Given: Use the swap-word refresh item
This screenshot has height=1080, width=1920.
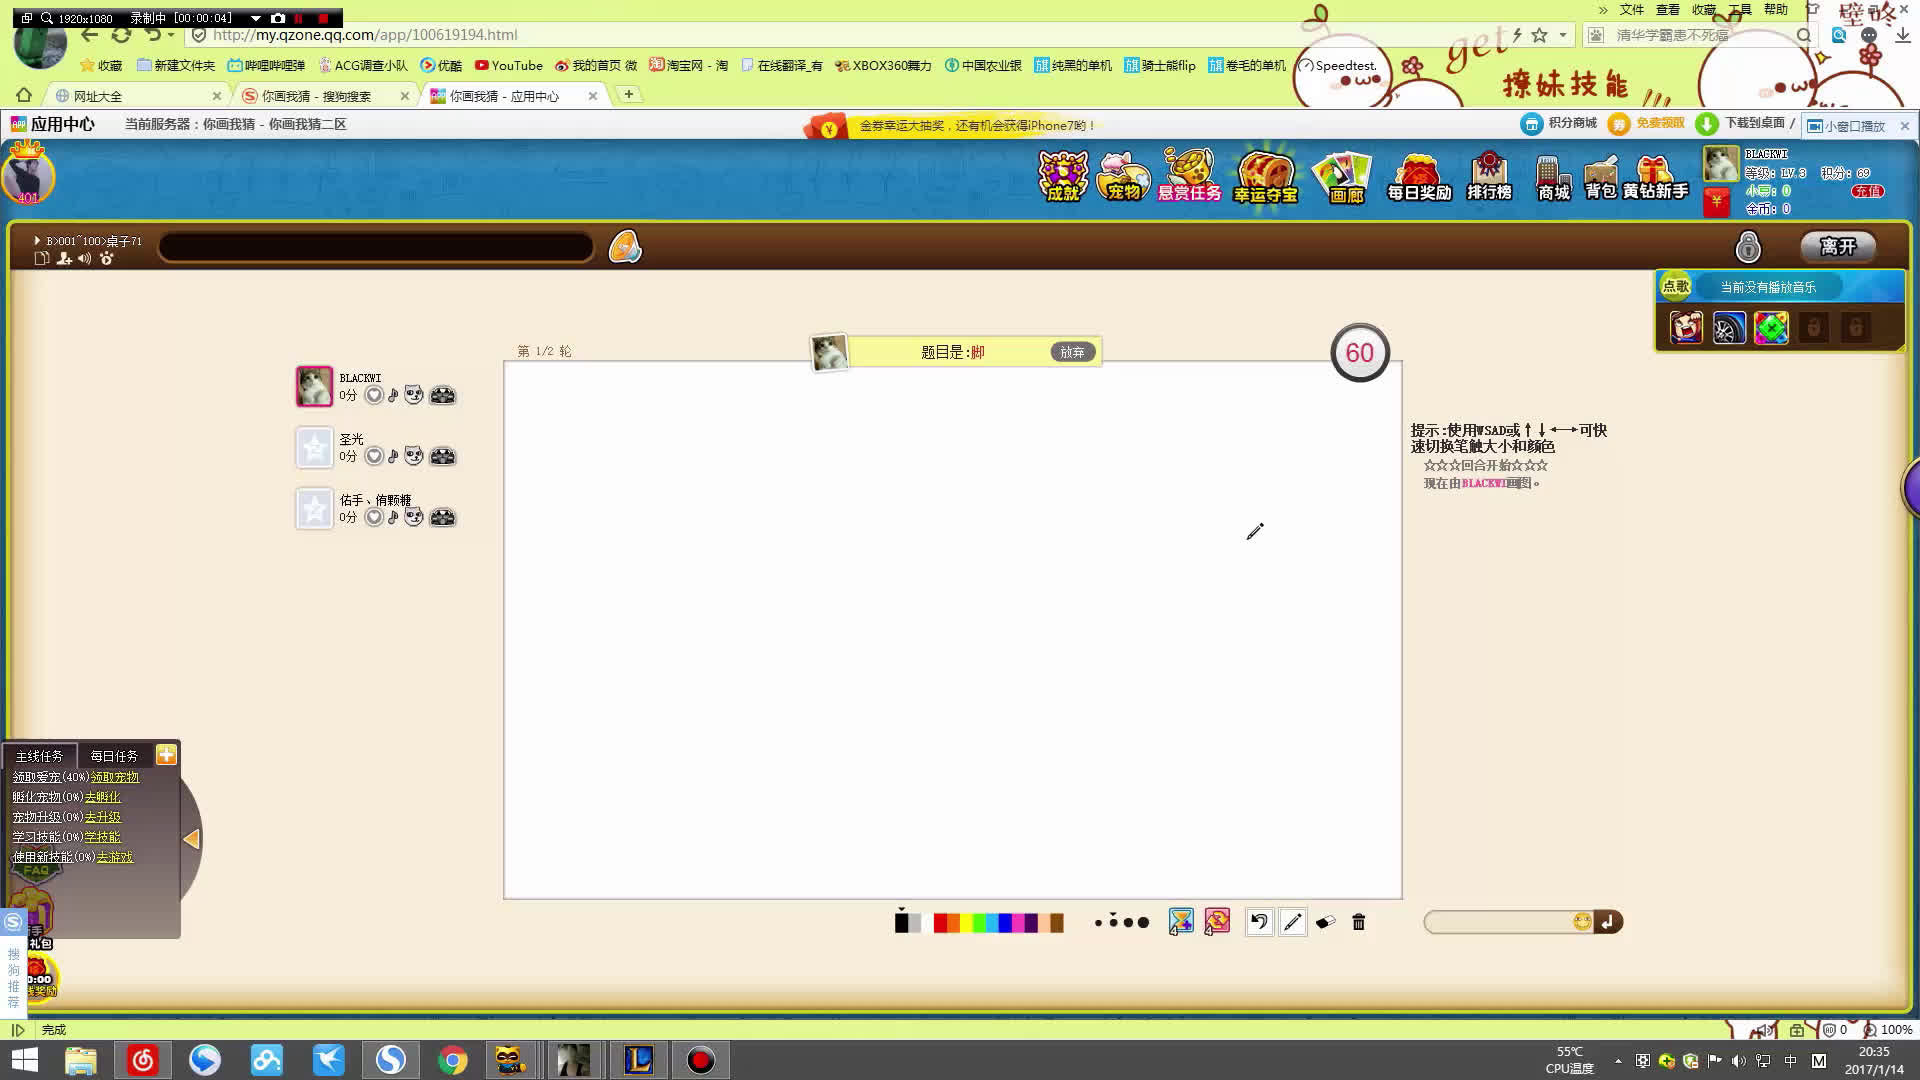Looking at the screenshot, I should (1217, 921).
